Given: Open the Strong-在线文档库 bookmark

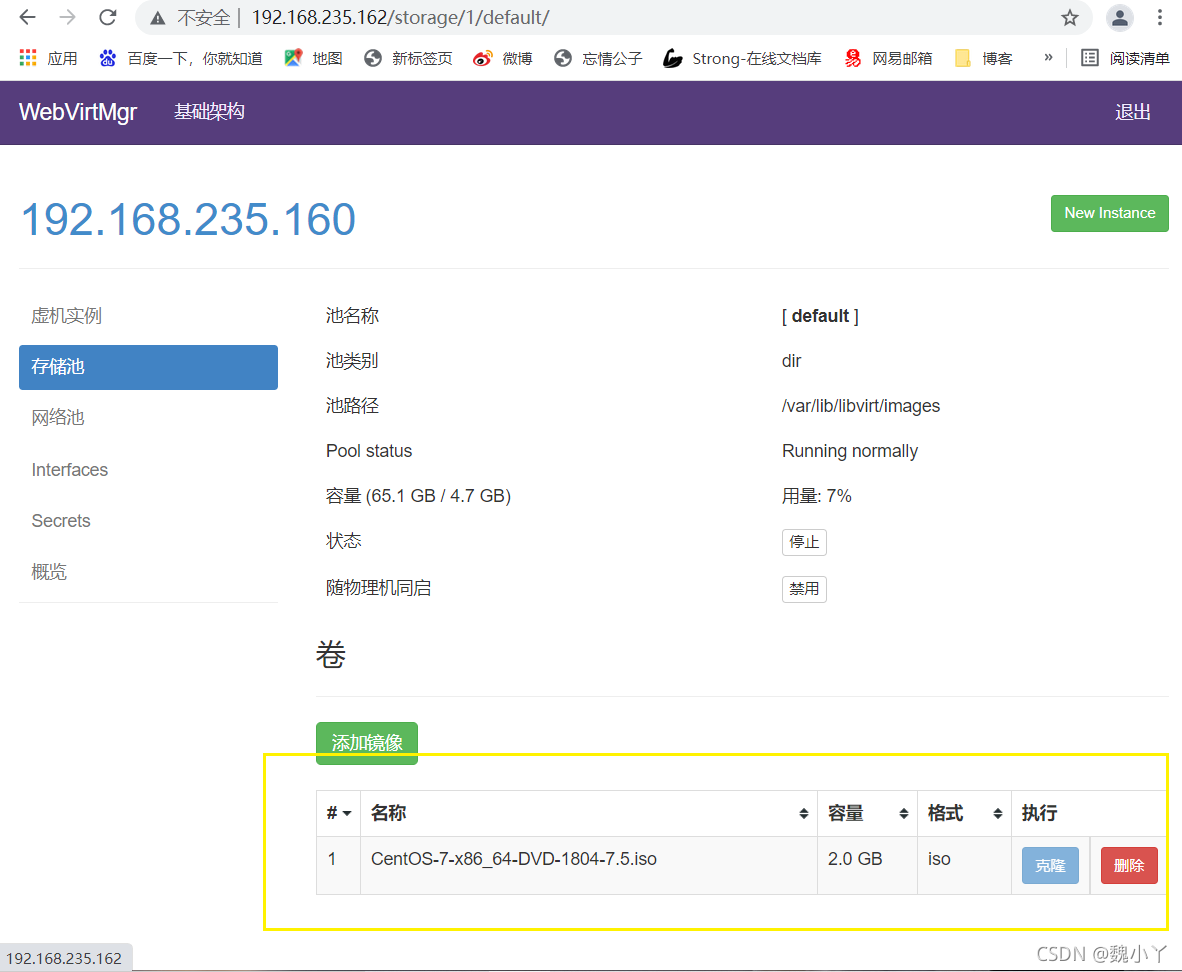Looking at the screenshot, I should [743, 58].
